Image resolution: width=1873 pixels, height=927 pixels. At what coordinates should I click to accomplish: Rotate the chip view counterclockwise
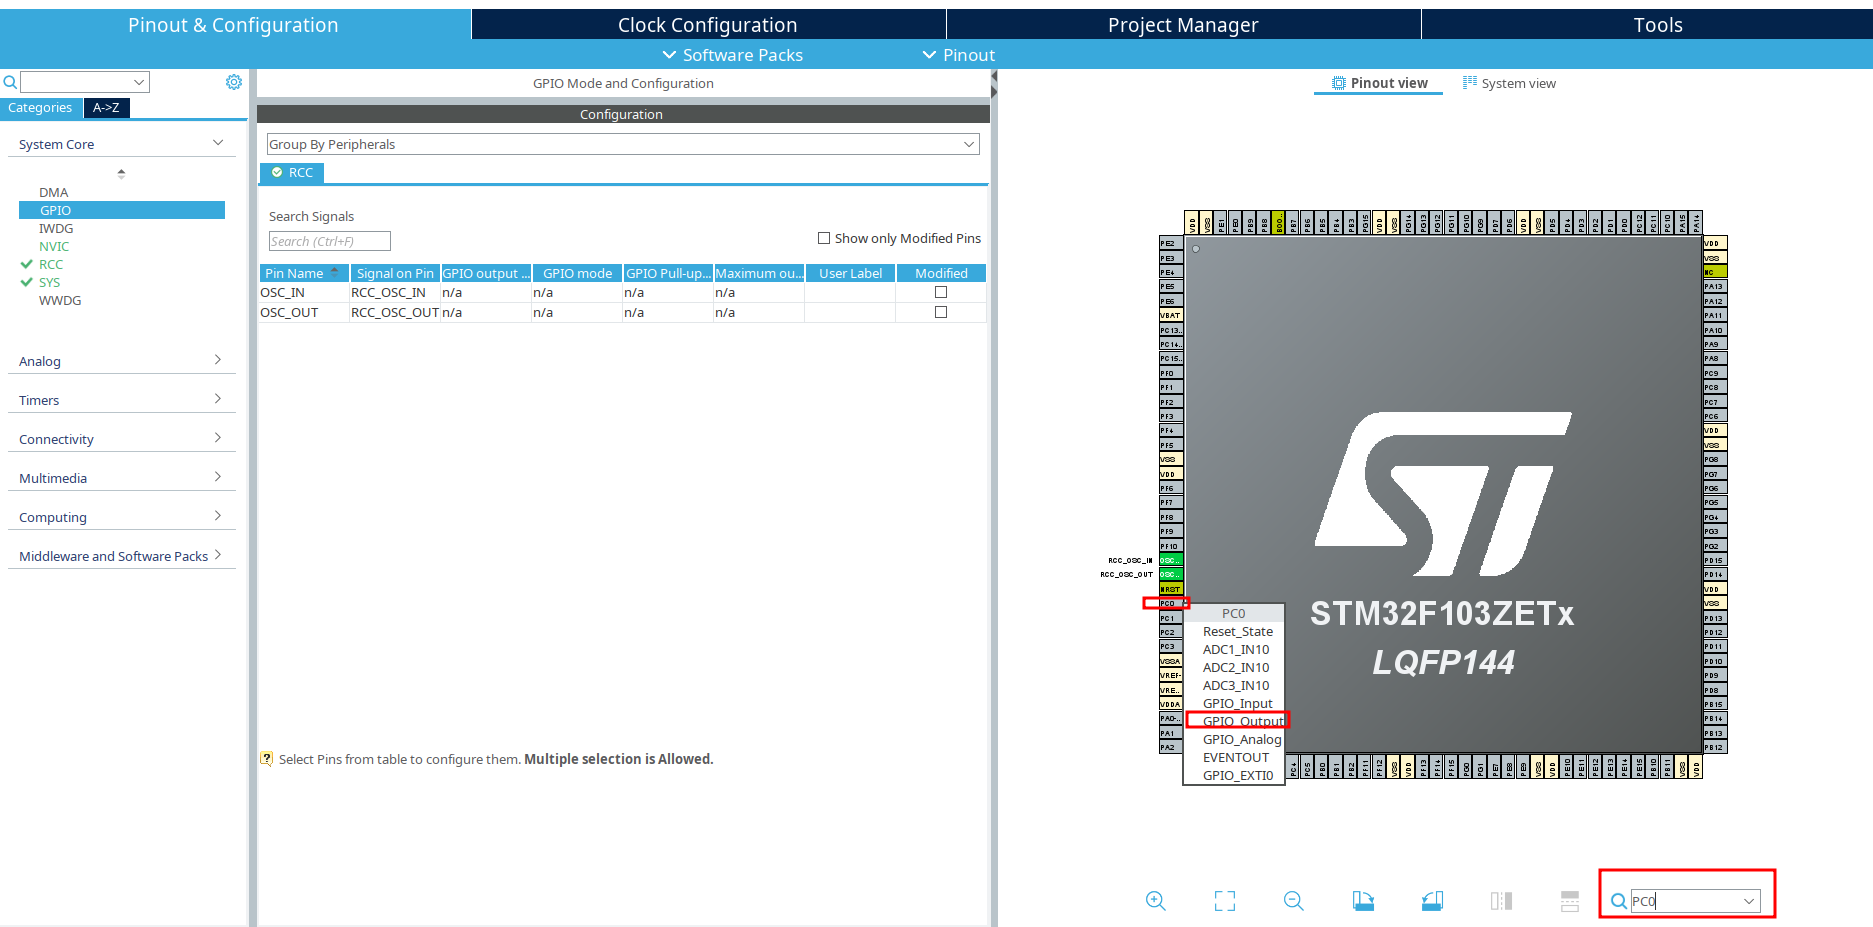point(1432,900)
